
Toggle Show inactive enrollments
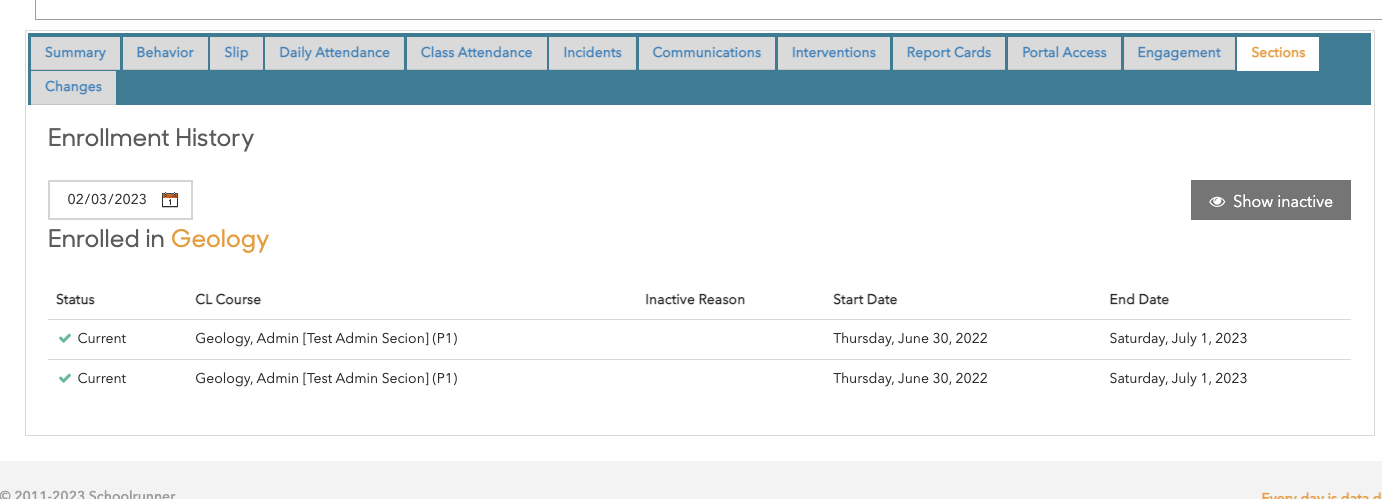click(1270, 201)
